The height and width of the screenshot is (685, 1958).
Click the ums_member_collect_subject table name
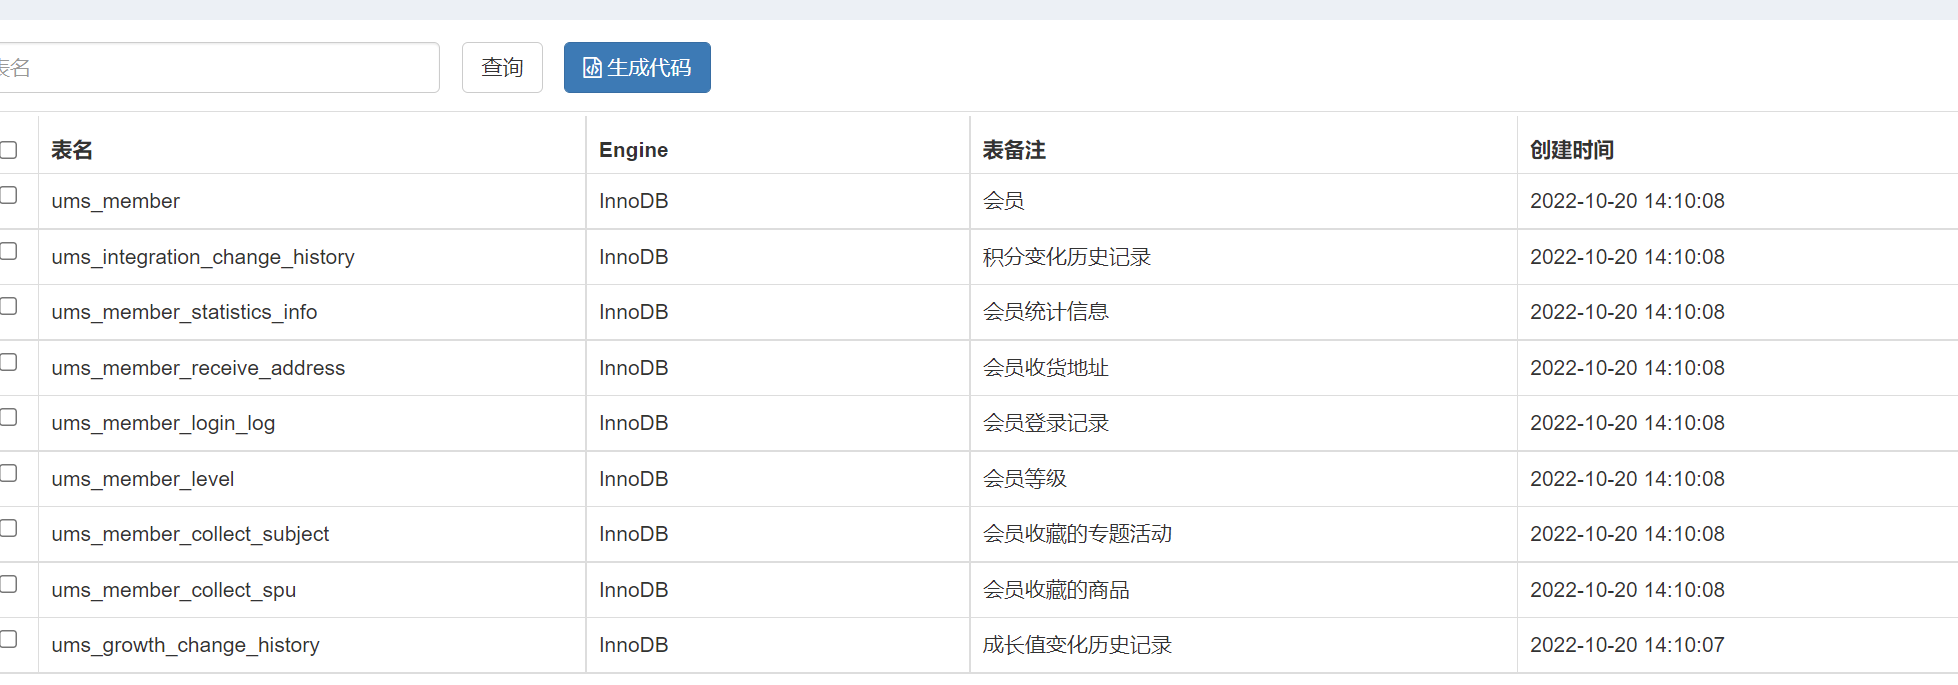pyautogui.click(x=190, y=534)
